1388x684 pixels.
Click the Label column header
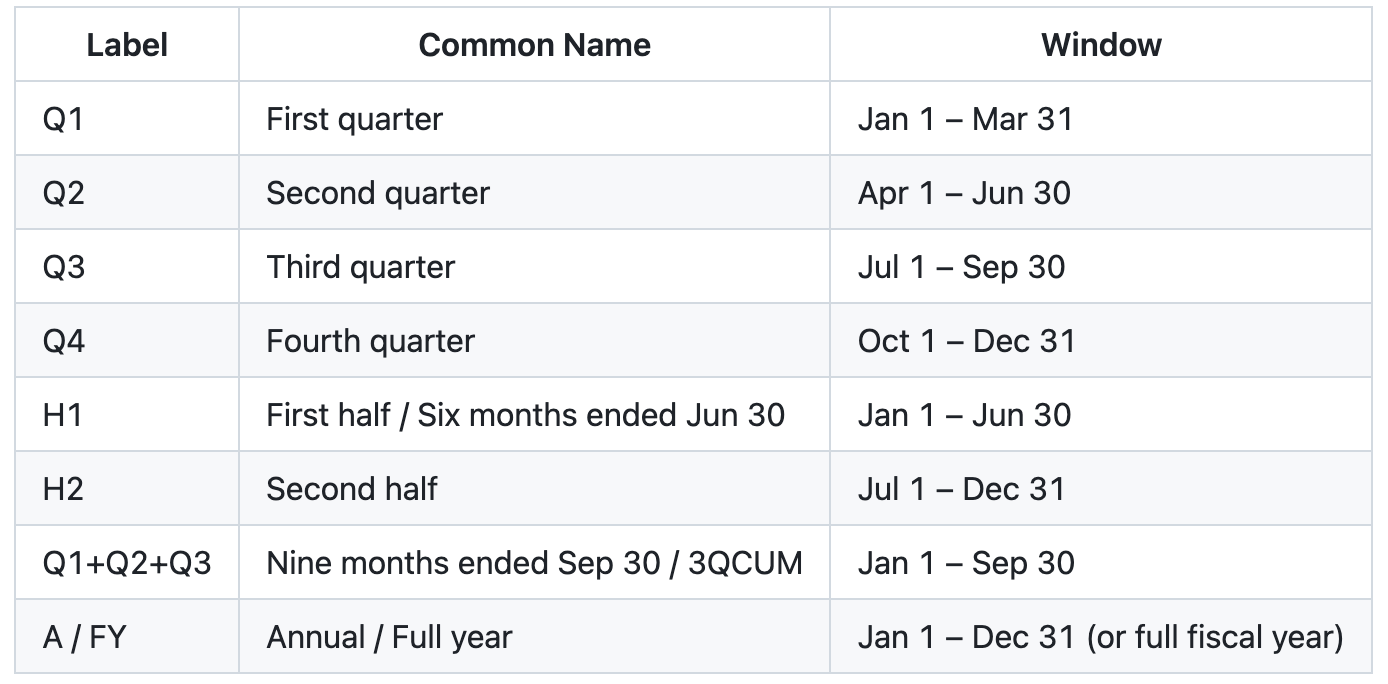(x=127, y=45)
